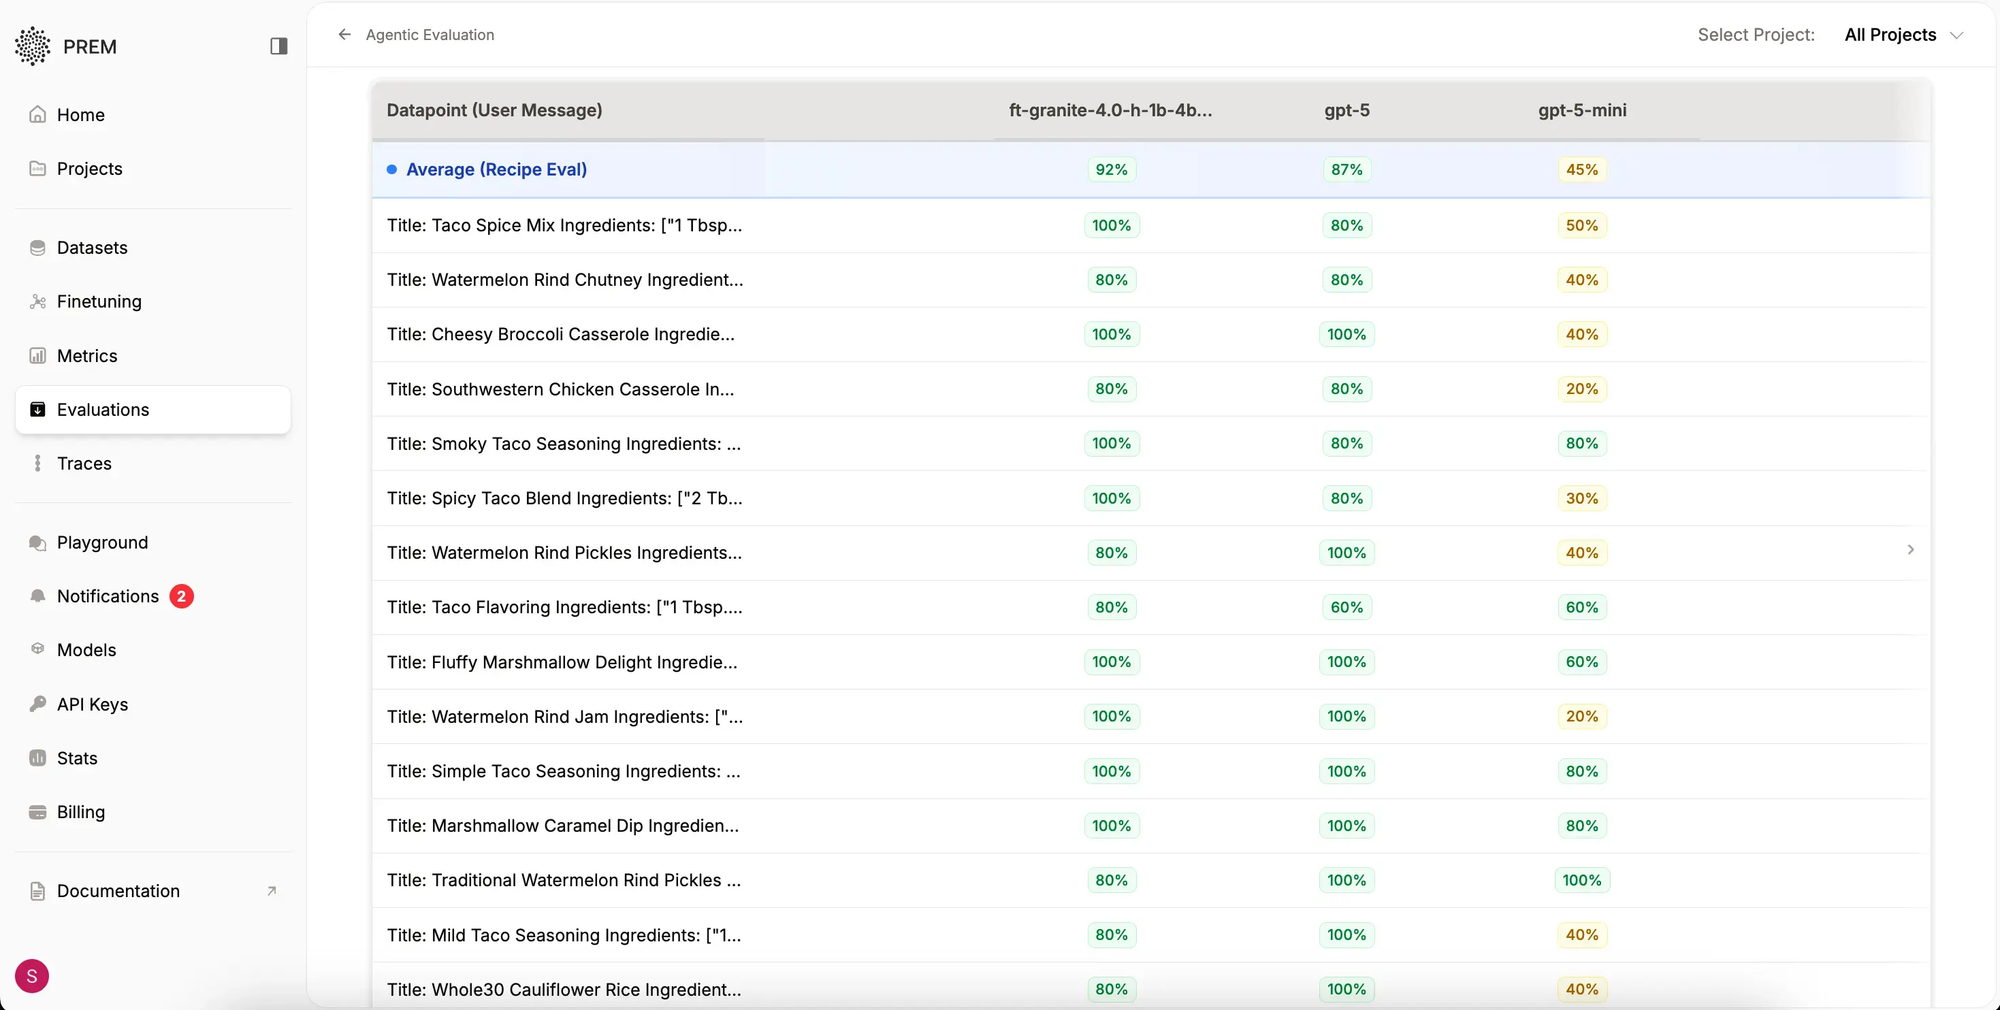Open the API Keys section
This screenshot has height=1010, width=2000.
pos(92,704)
